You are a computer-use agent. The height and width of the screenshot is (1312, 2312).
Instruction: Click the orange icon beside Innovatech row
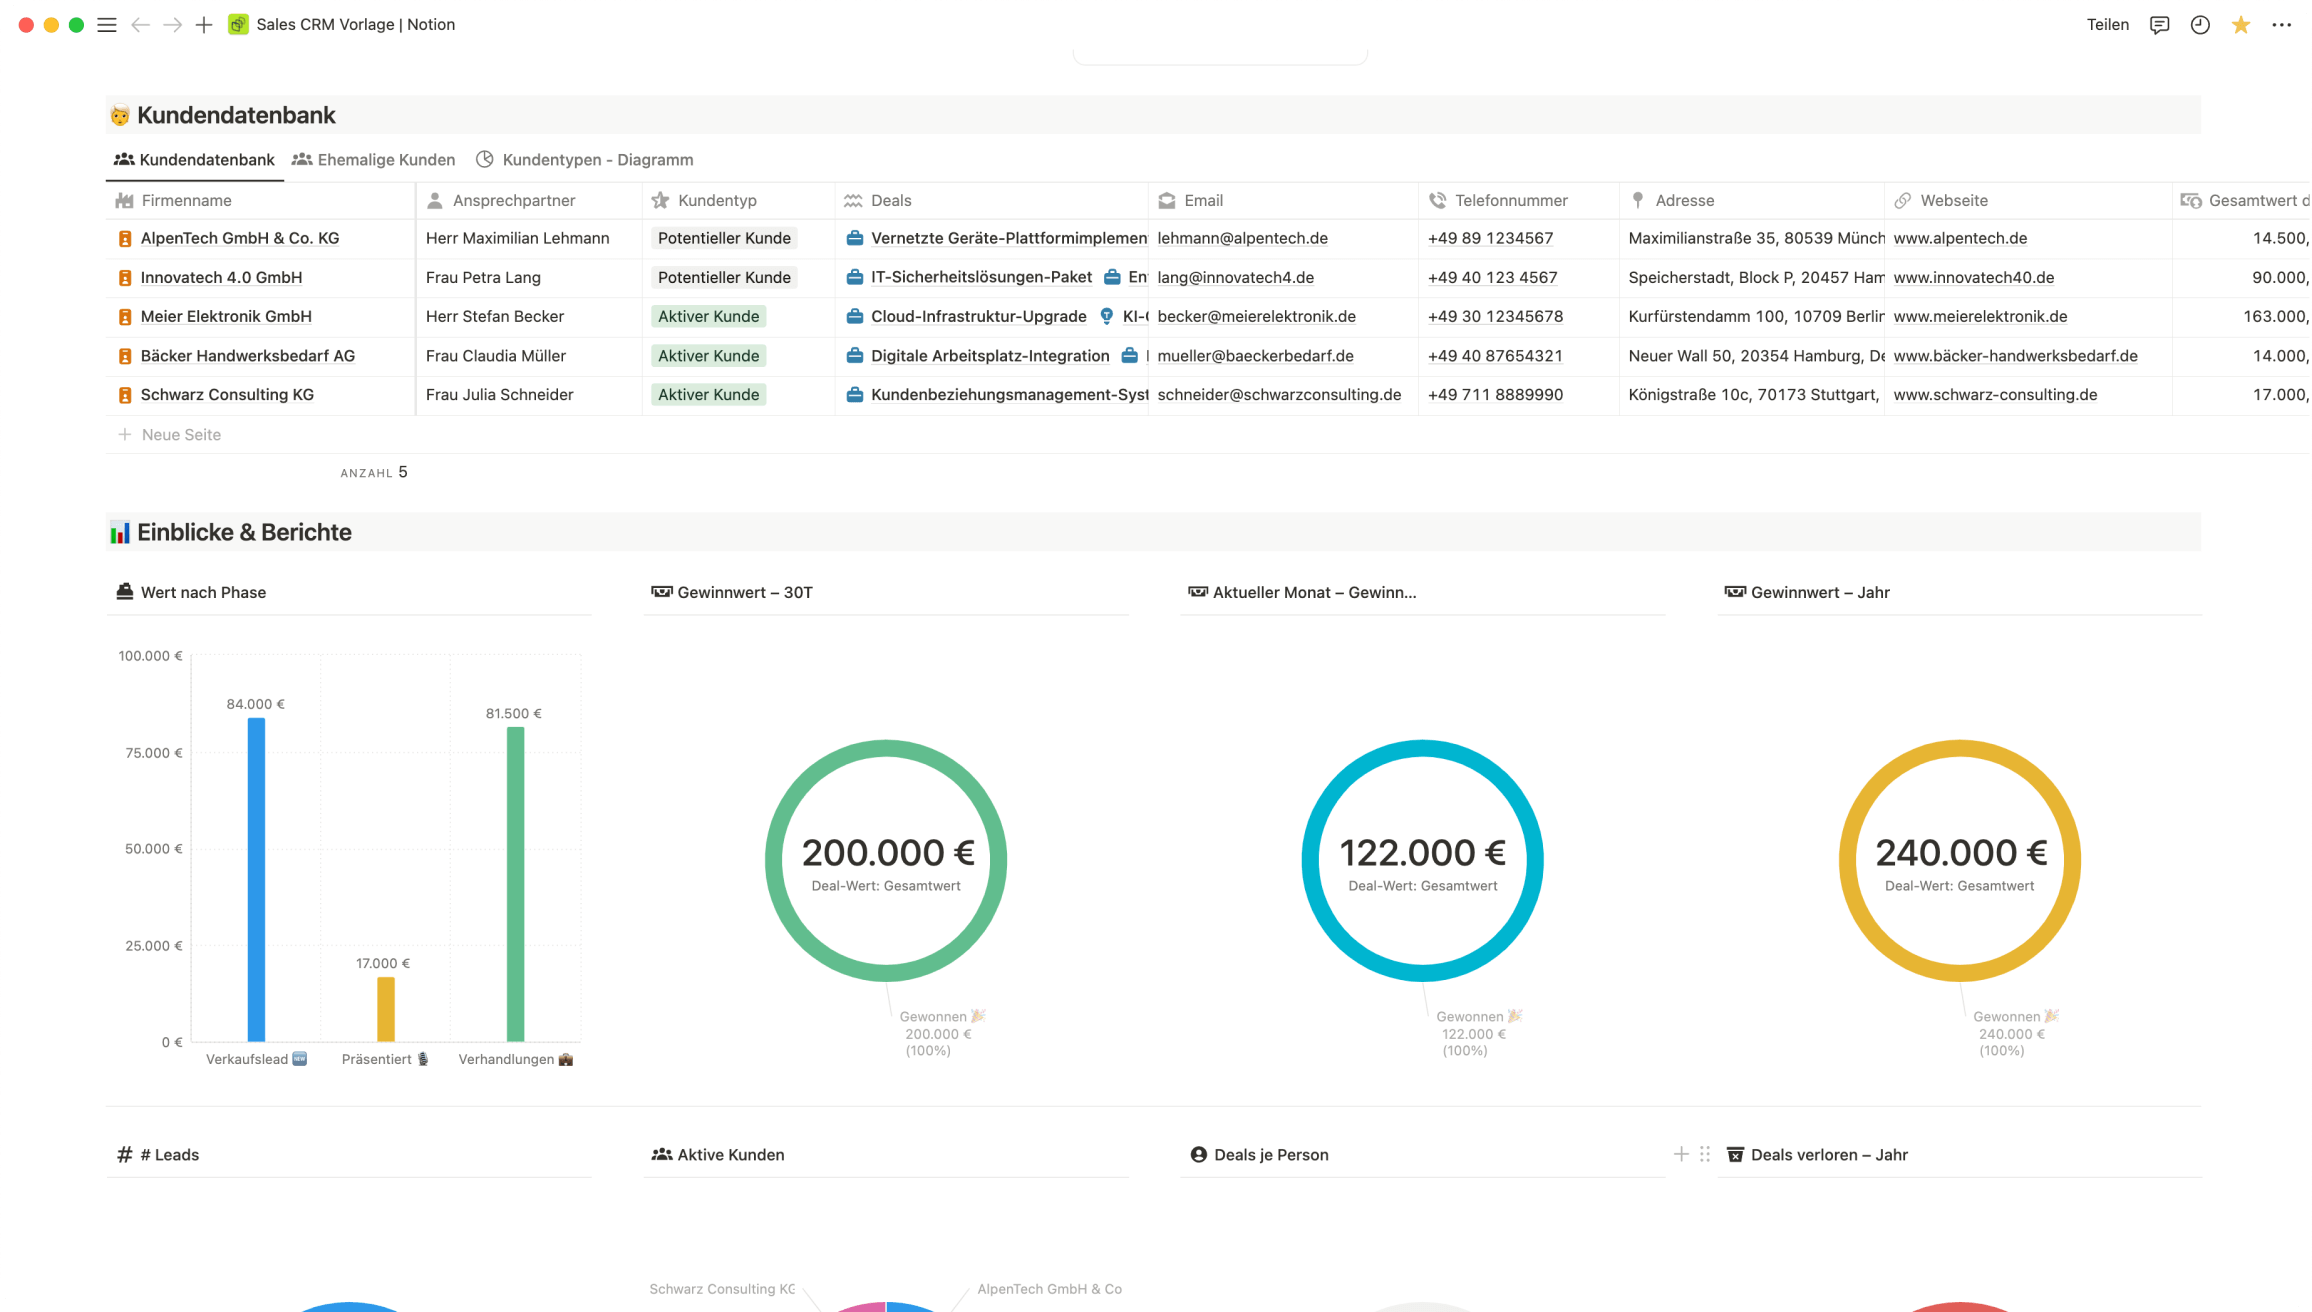tap(125, 278)
